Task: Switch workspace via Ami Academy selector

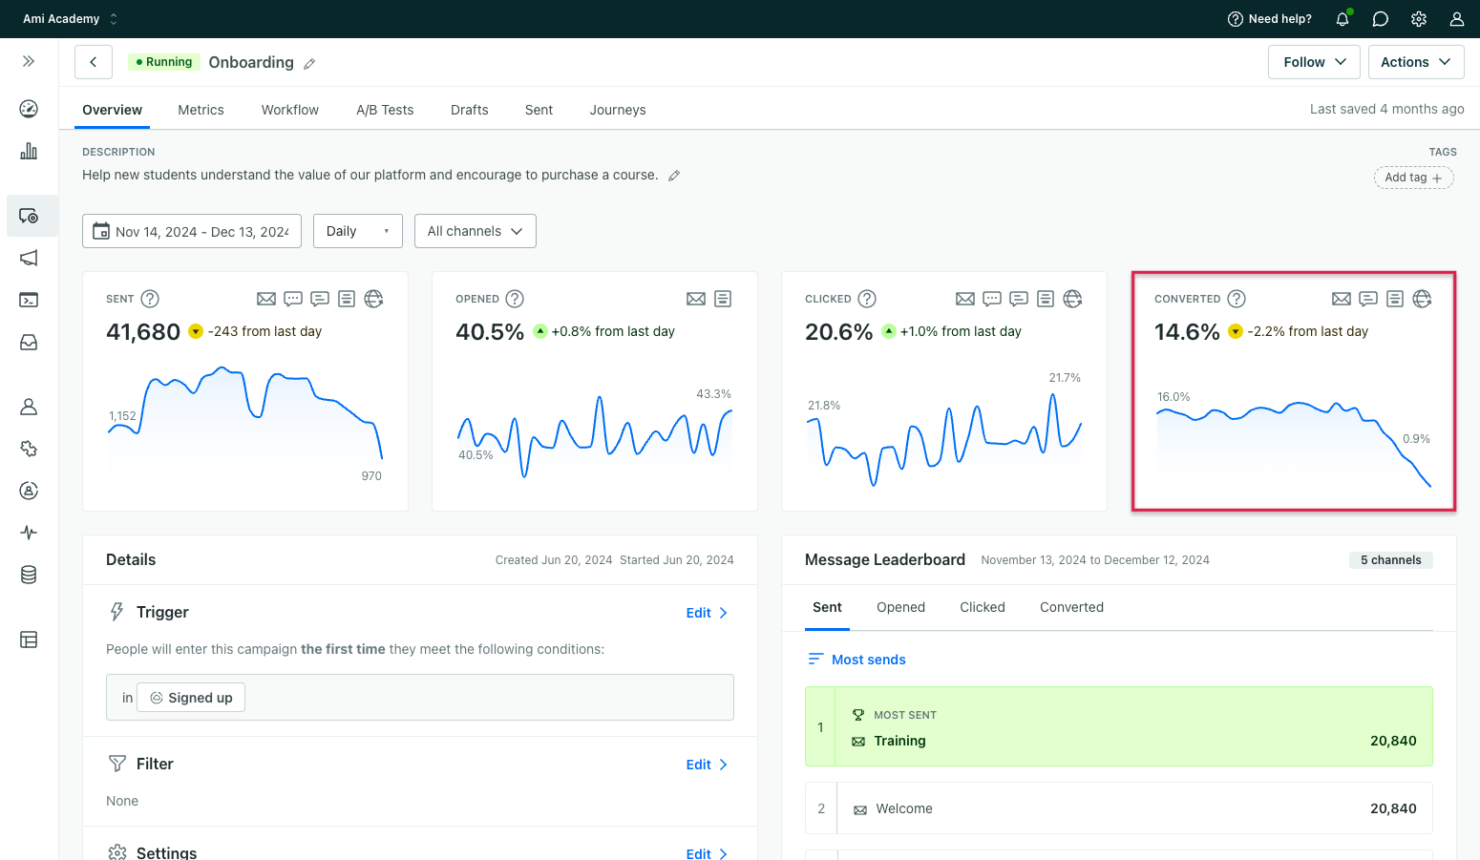Action: [70, 19]
